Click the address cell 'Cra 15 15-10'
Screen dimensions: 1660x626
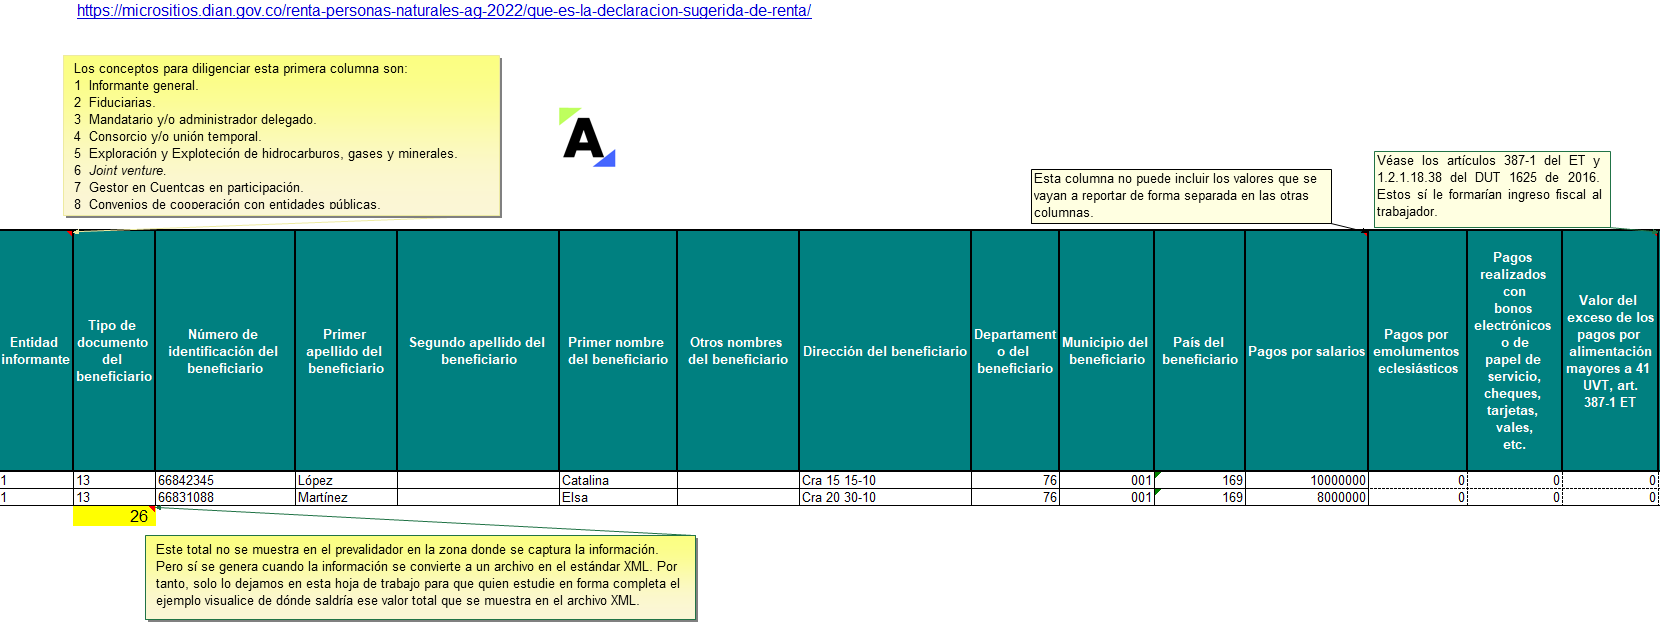point(885,480)
